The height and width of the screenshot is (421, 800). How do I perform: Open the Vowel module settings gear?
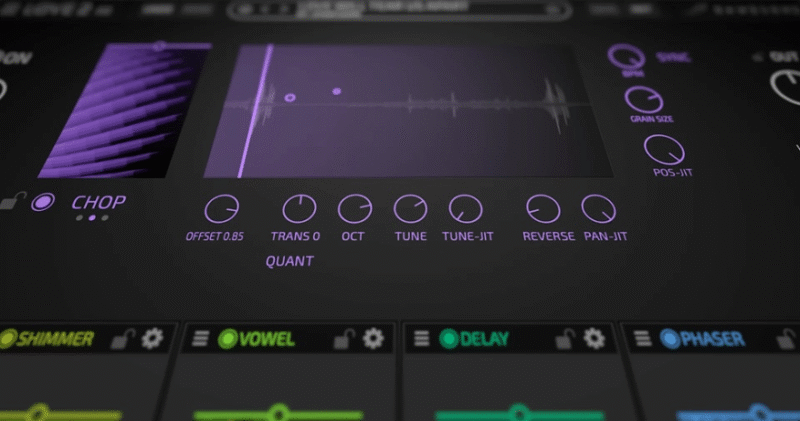373,338
